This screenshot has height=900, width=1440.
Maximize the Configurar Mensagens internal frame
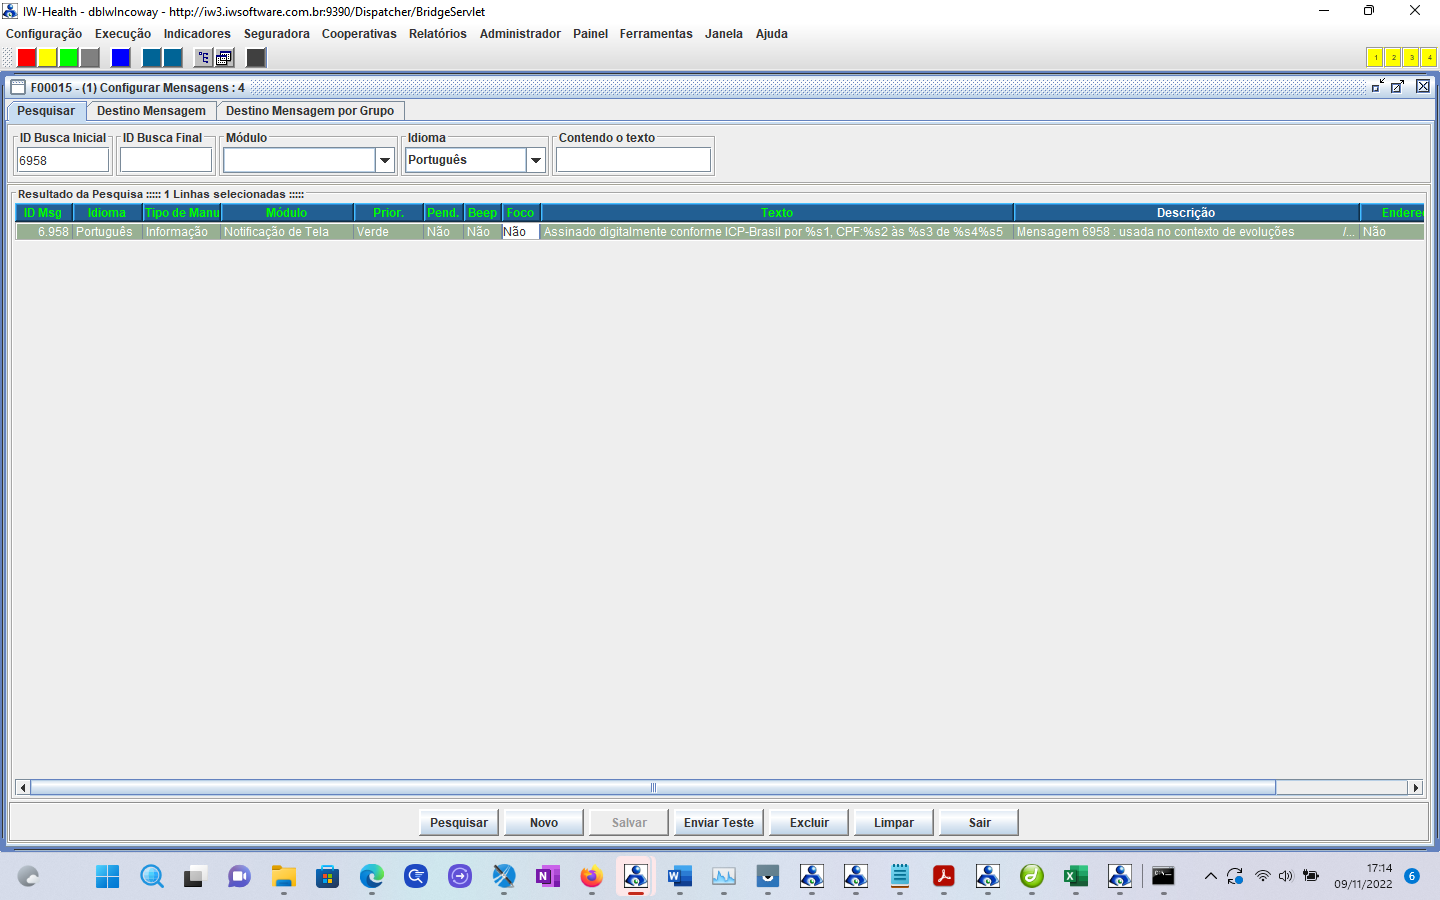click(x=1398, y=87)
